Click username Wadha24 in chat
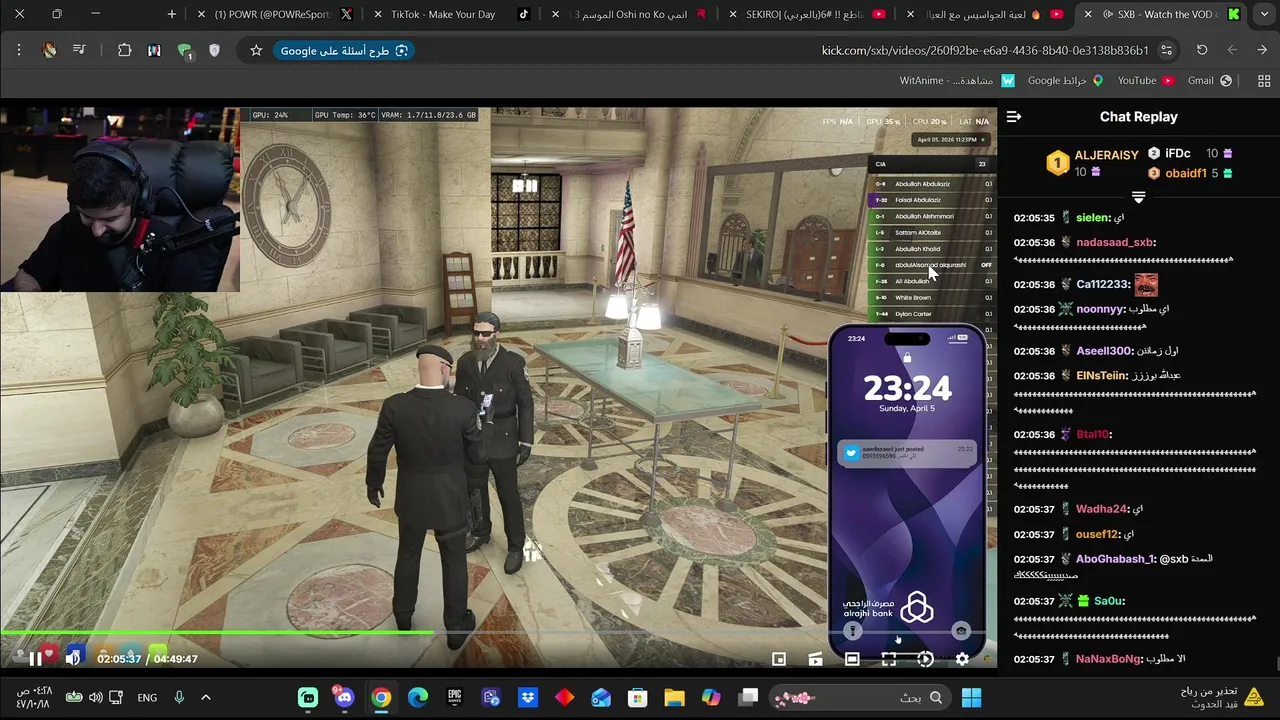This screenshot has width=1280, height=720. [x=1102, y=509]
